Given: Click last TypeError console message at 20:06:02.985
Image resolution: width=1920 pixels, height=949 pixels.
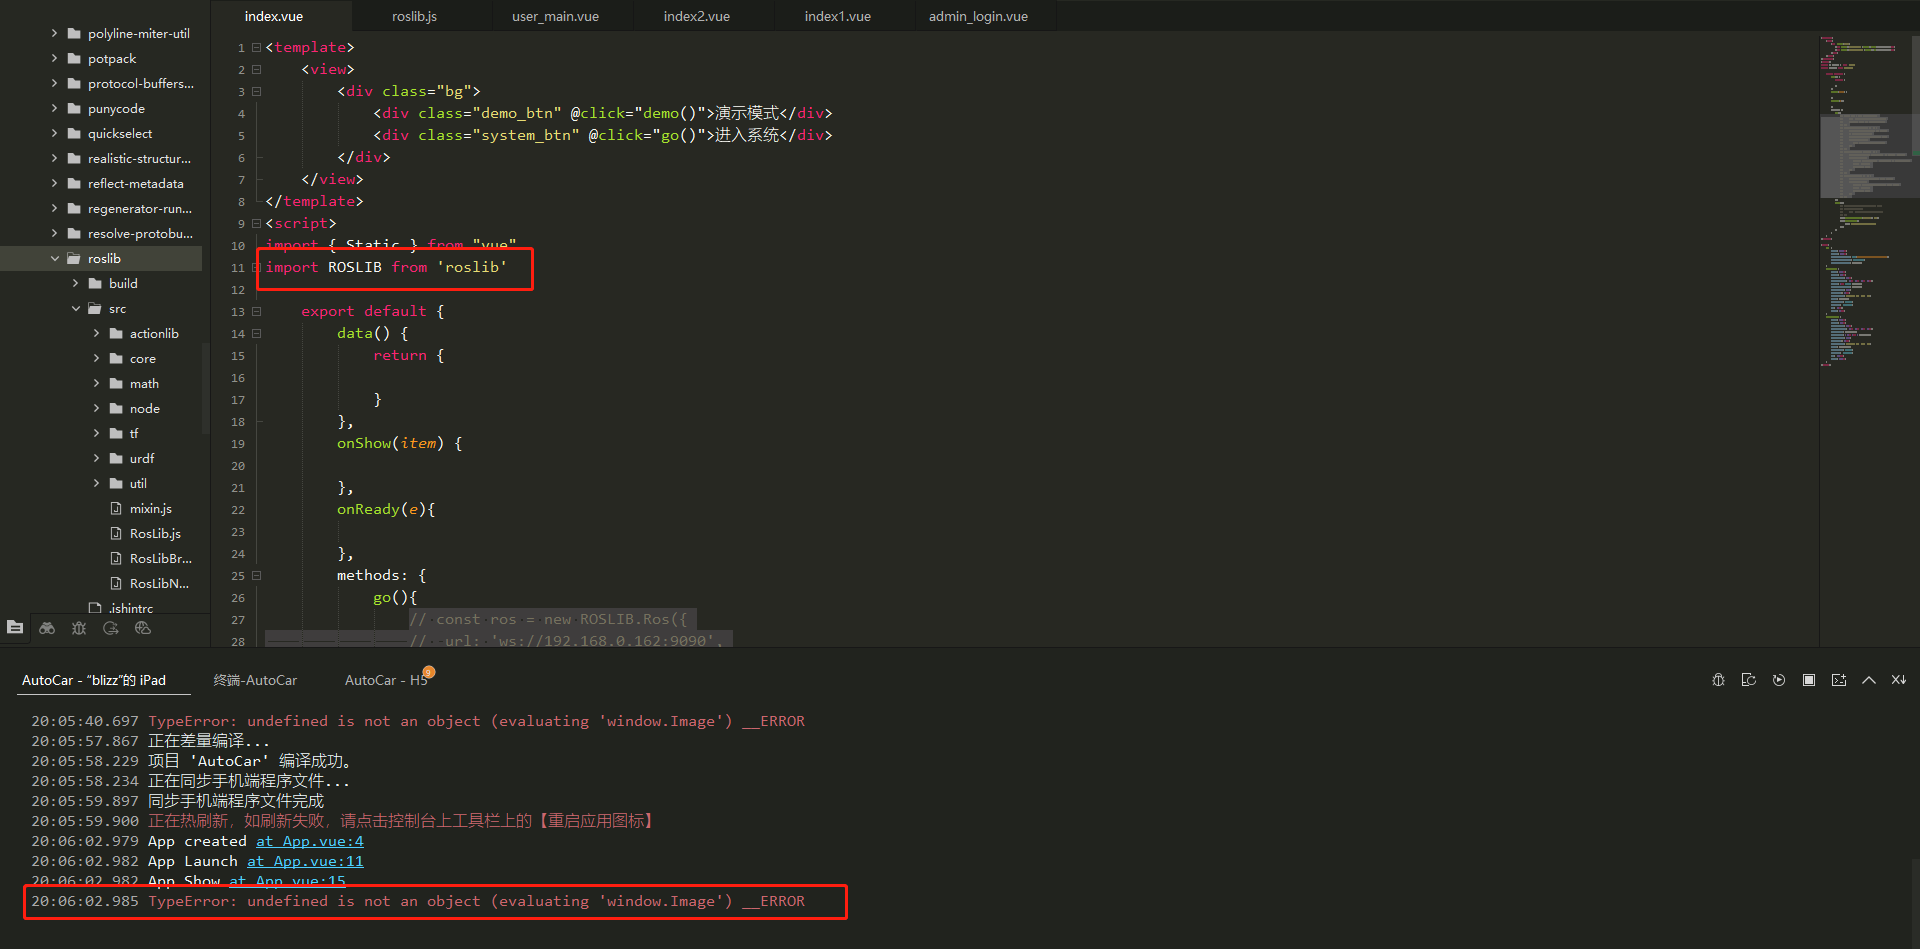Looking at the screenshot, I should pos(418,901).
